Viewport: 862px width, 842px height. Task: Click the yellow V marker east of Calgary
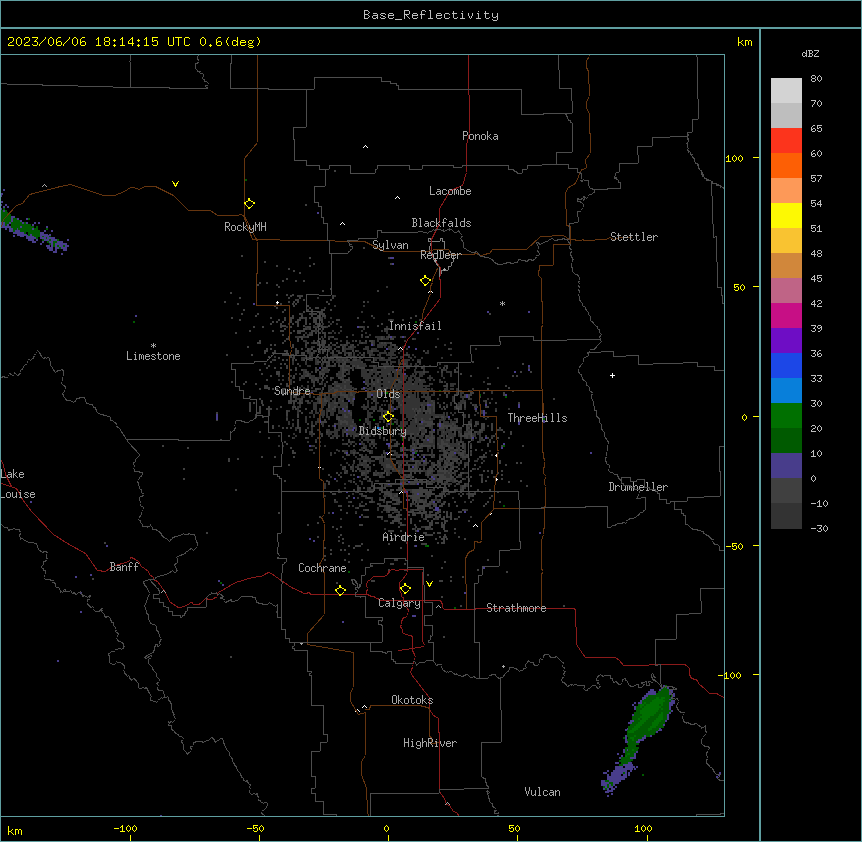tap(429, 584)
